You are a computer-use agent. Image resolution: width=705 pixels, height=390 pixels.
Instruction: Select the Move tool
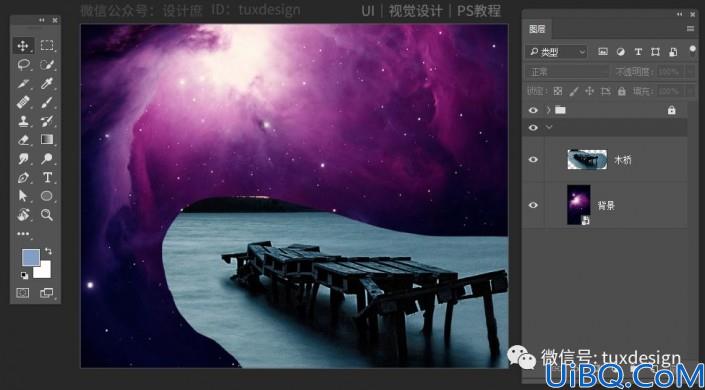(23, 45)
